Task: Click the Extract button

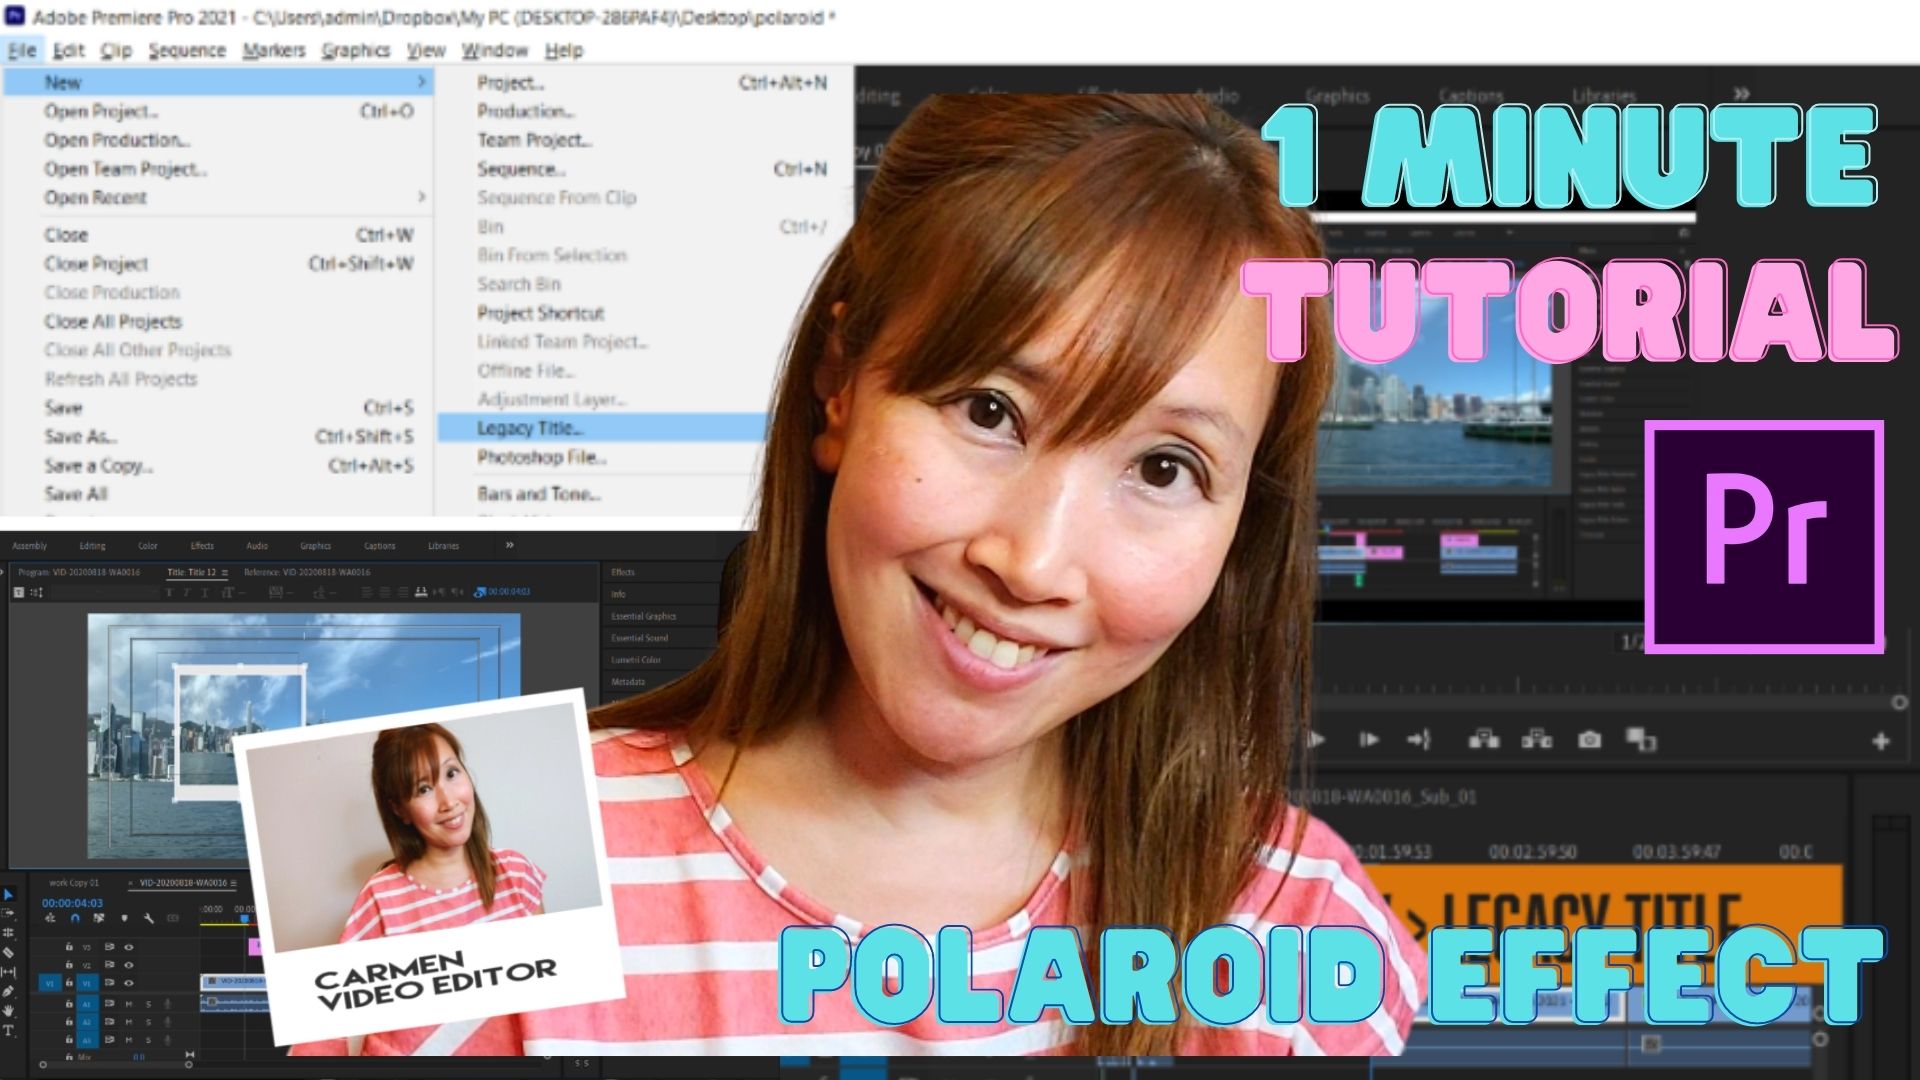Action: [1536, 740]
